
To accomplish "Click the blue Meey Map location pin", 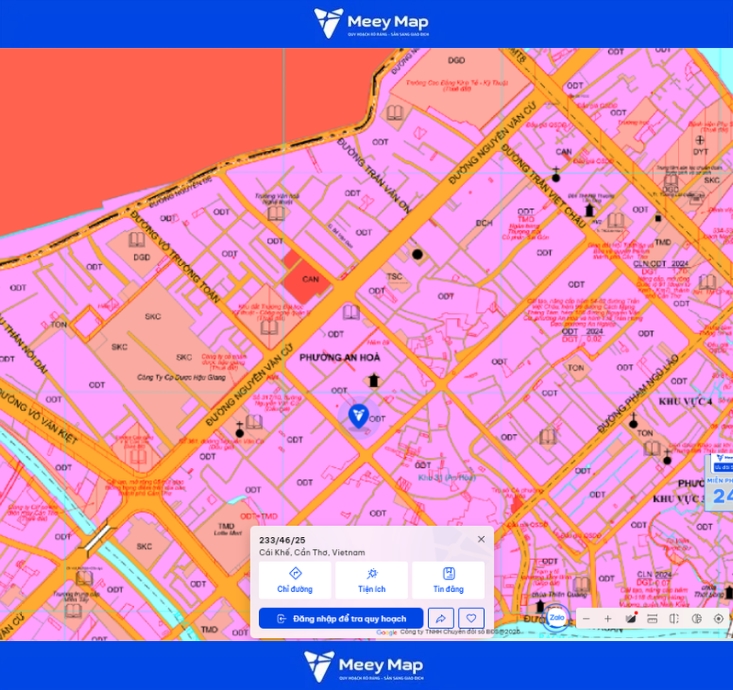I will [x=359, y=417].
